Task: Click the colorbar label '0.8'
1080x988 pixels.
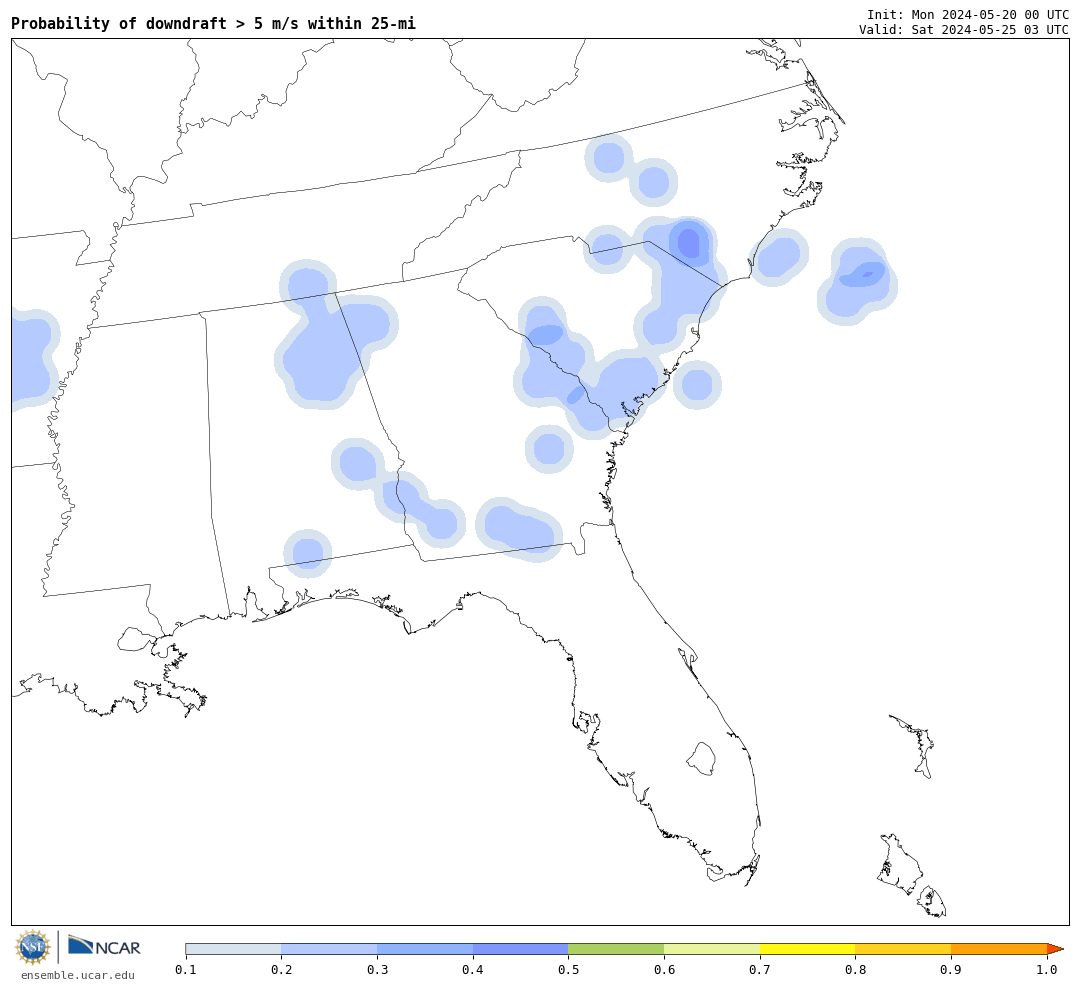Action: pos(855,970)
